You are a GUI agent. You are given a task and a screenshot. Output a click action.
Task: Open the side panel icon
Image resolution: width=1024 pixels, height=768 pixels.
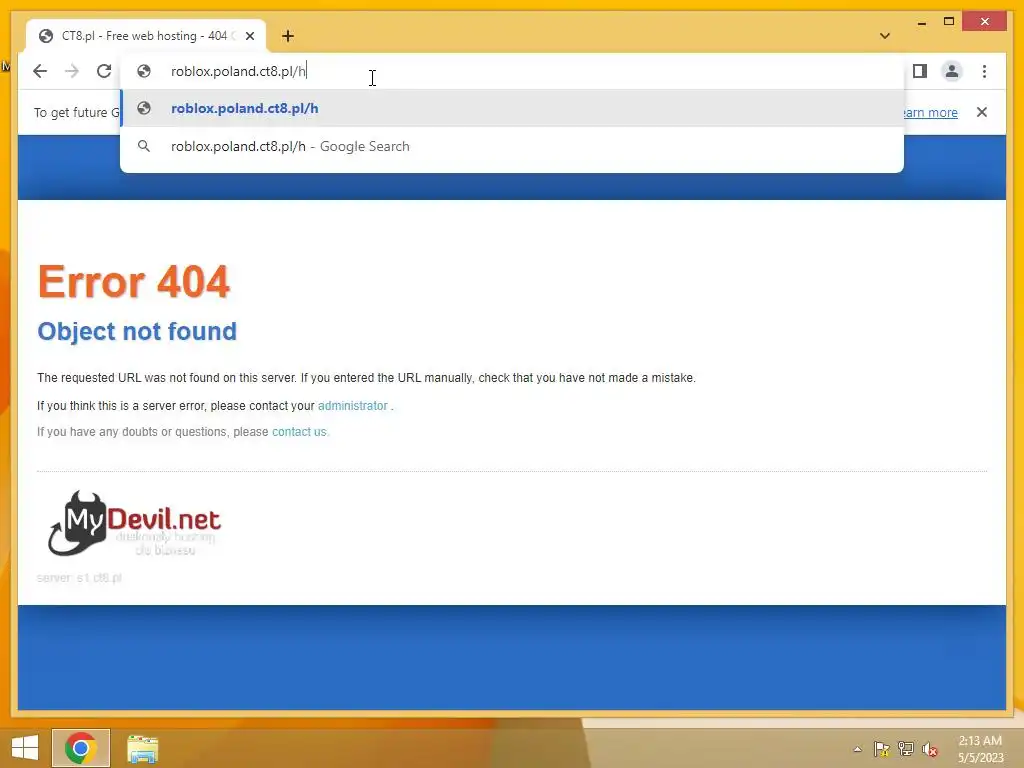(920, 71)
